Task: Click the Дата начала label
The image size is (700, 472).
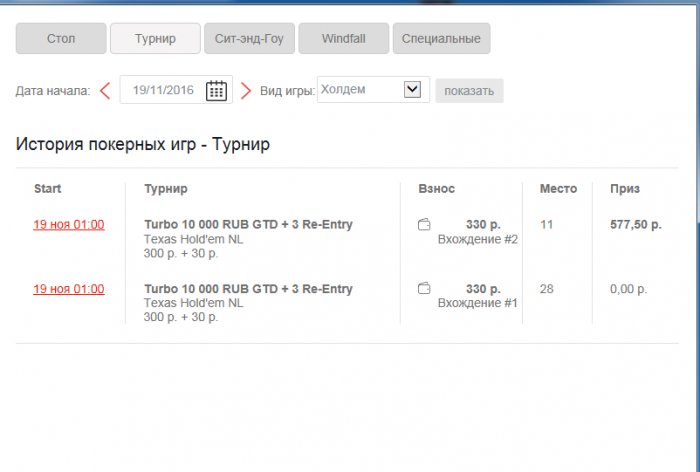Action: 53,91
